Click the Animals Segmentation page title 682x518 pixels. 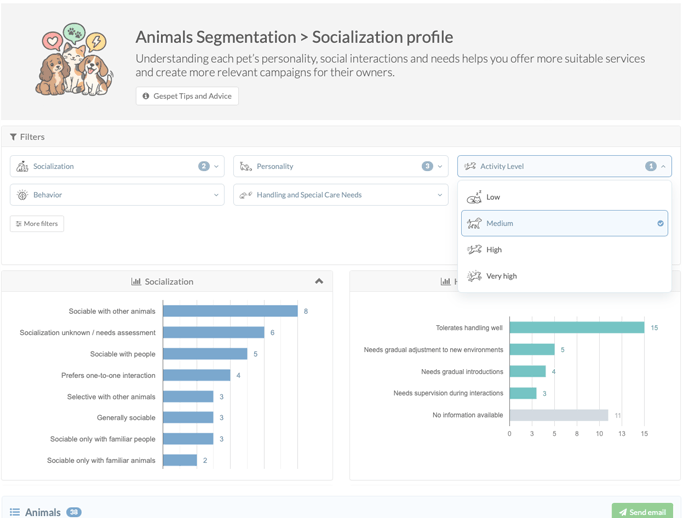[294, 37]
